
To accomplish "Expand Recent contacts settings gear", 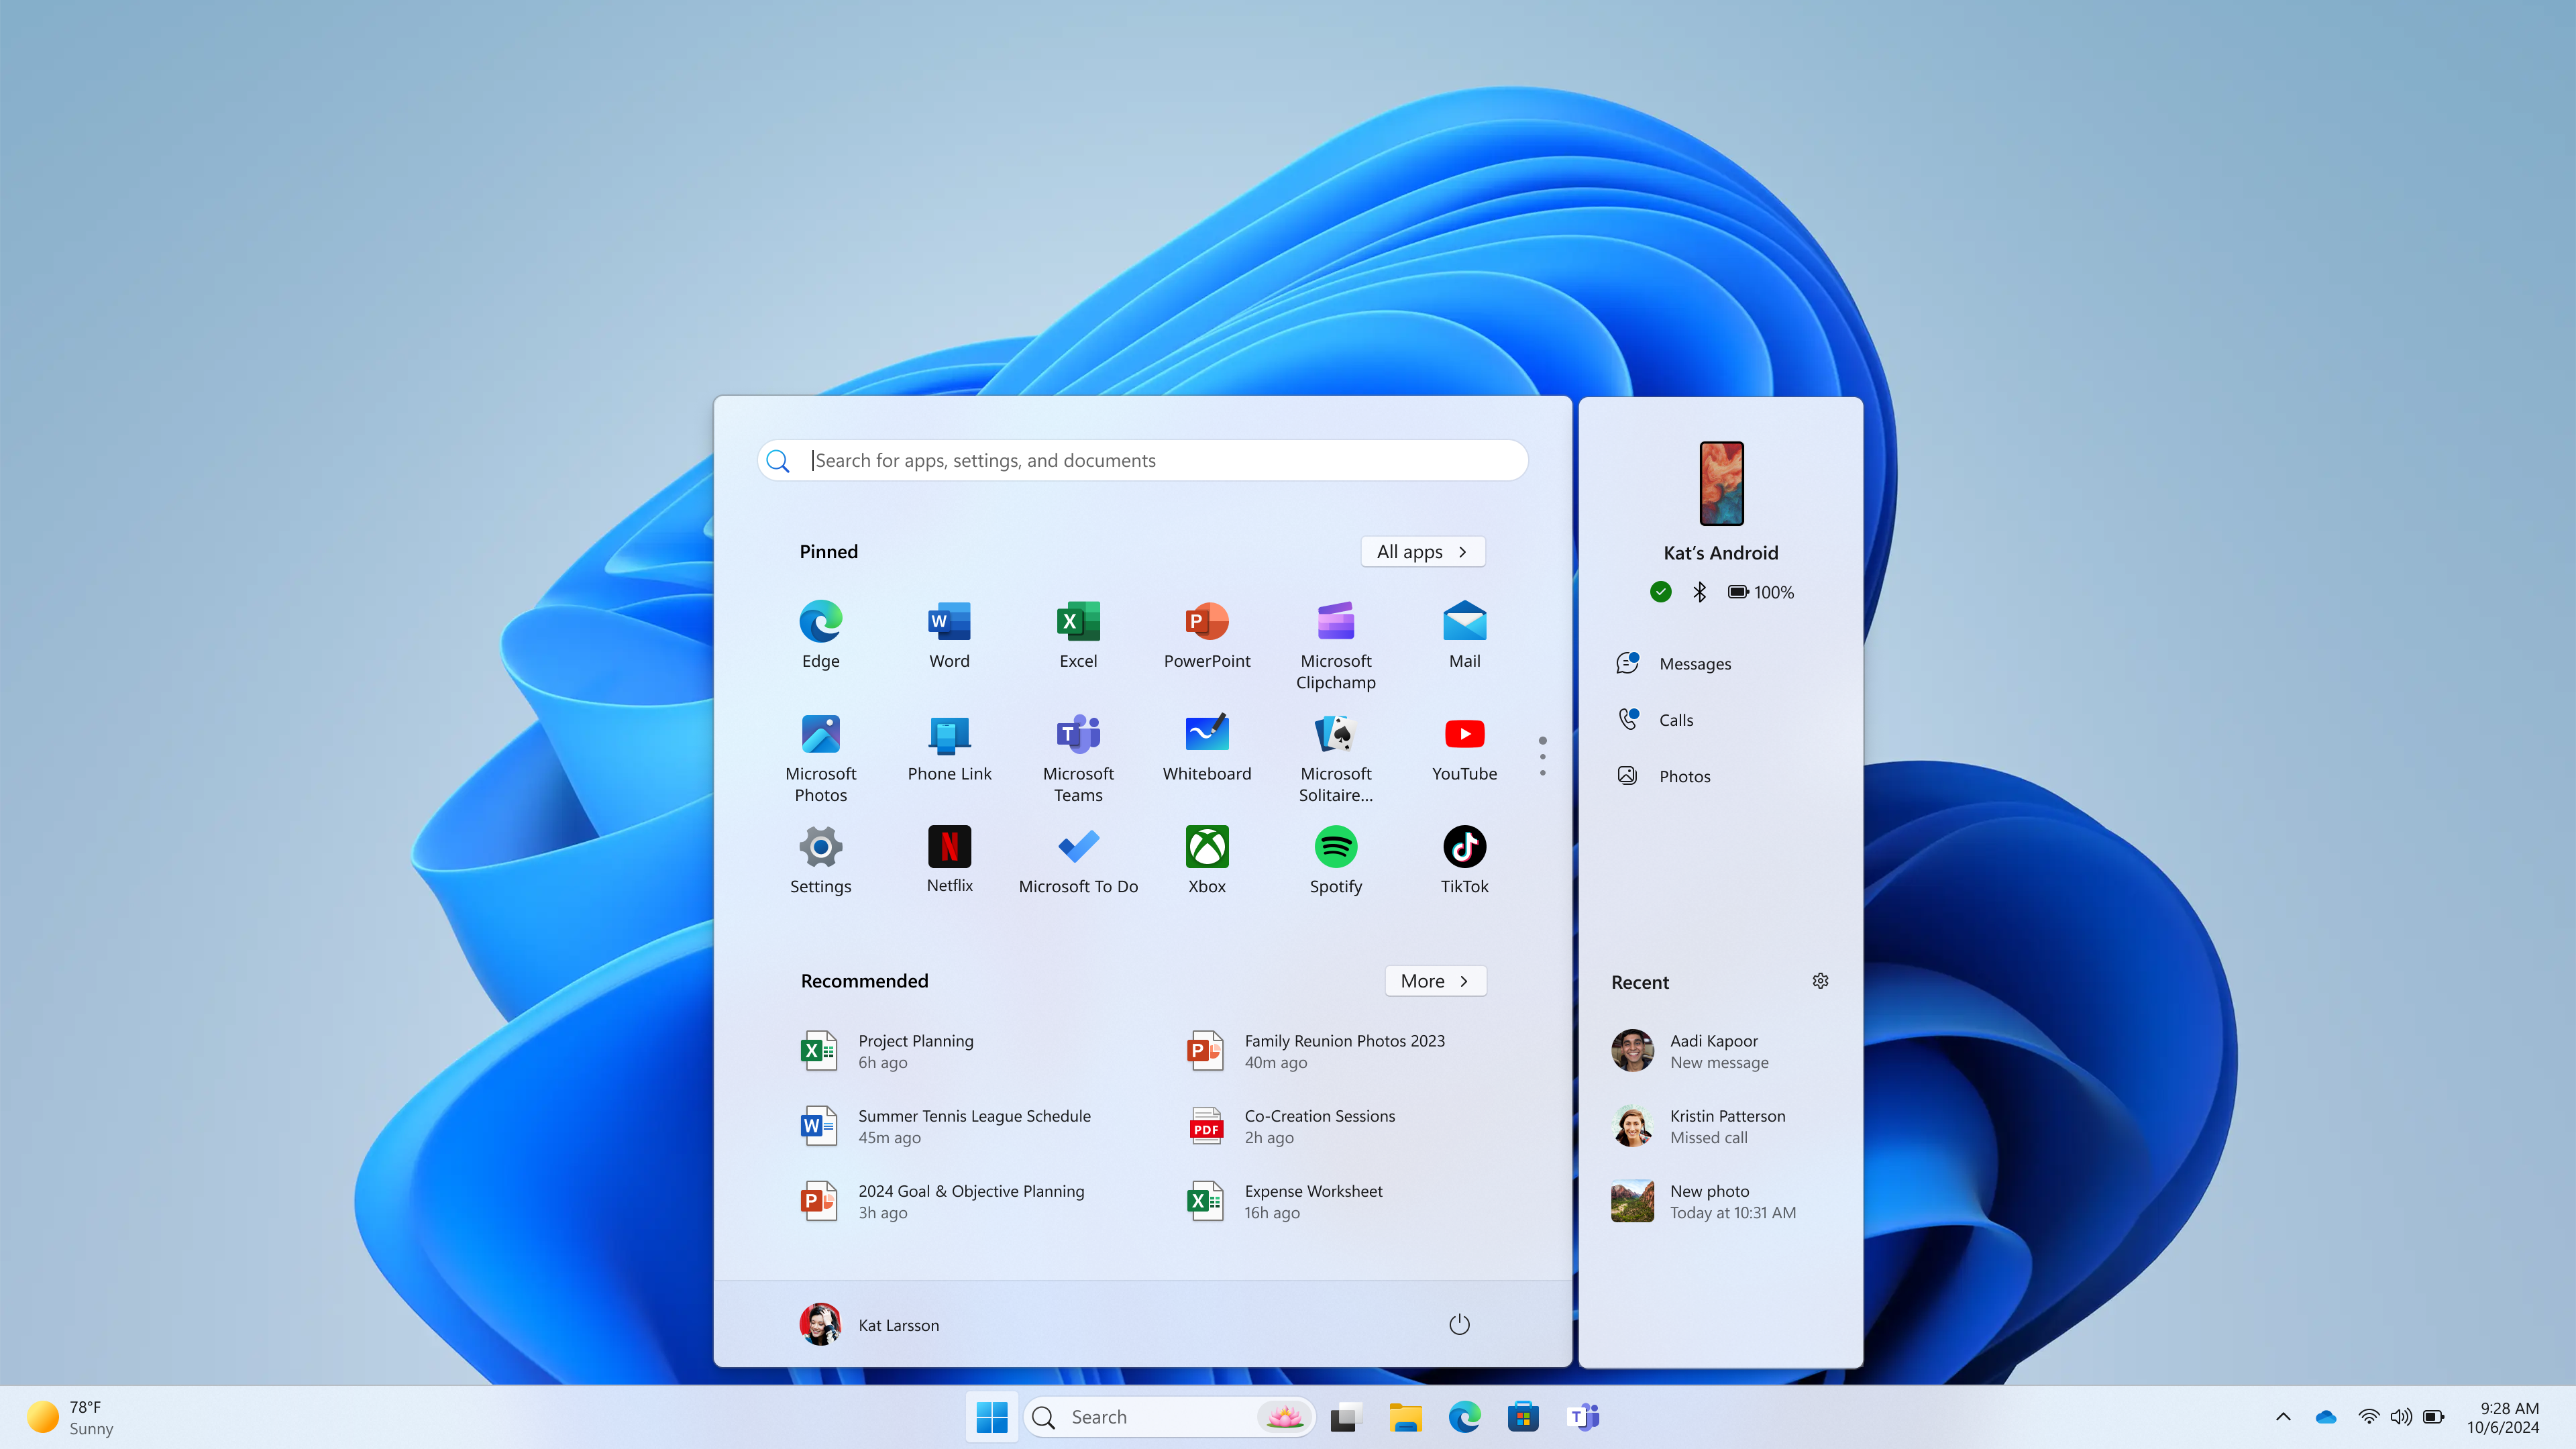I will click(1821, 980).
